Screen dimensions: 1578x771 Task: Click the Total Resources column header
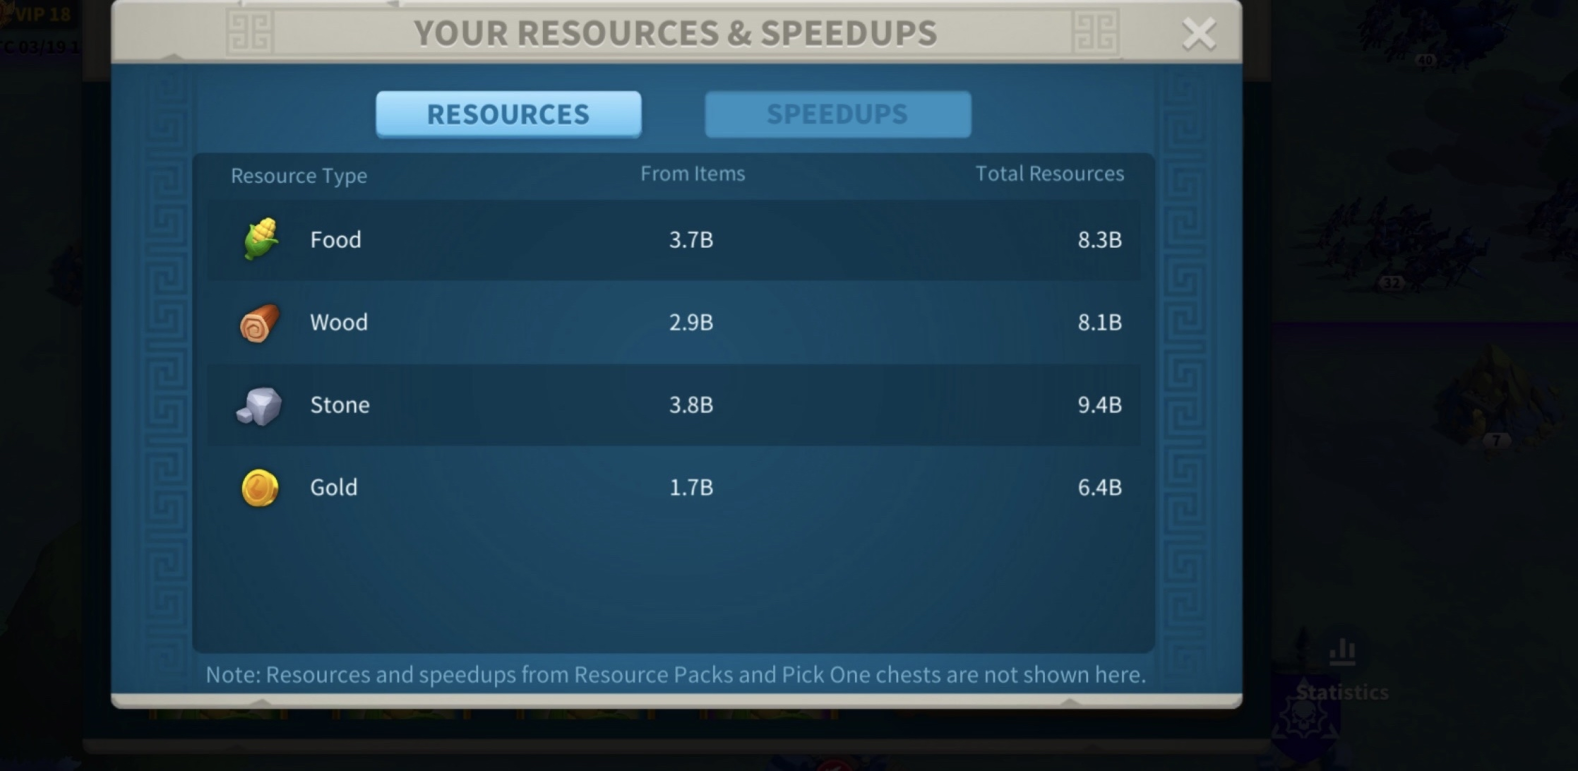tap(1049, 174)
